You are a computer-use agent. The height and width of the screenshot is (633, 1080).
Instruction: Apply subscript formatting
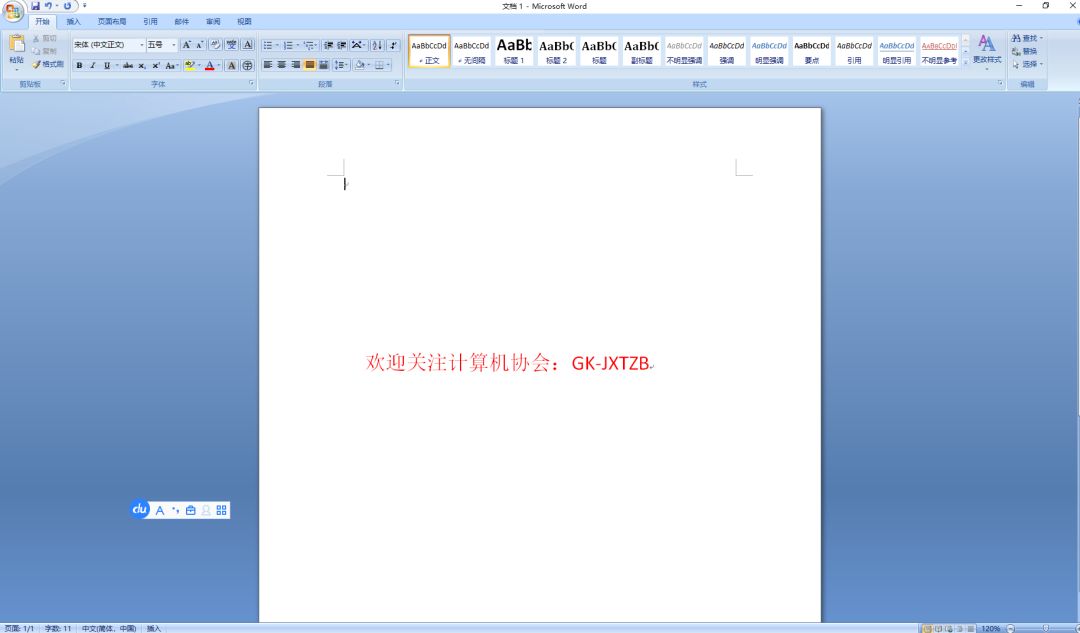[142, 65]
